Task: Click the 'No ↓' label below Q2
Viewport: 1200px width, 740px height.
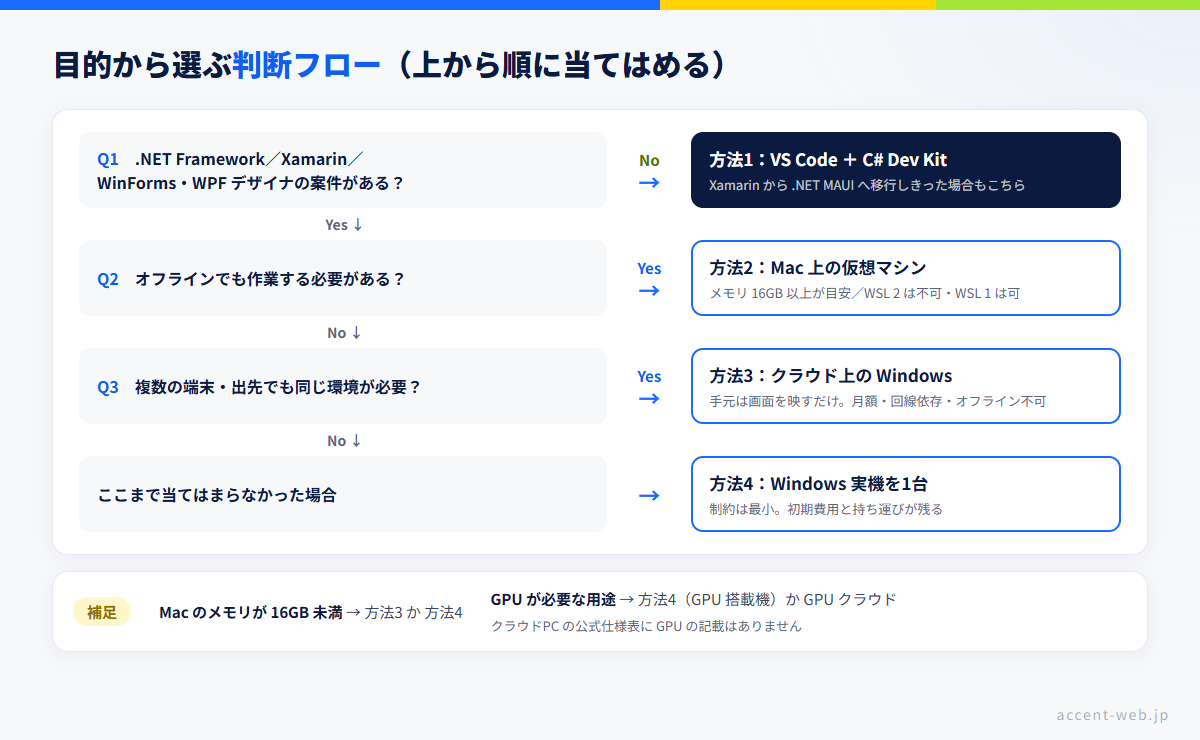Action: [x=343, y=333]
